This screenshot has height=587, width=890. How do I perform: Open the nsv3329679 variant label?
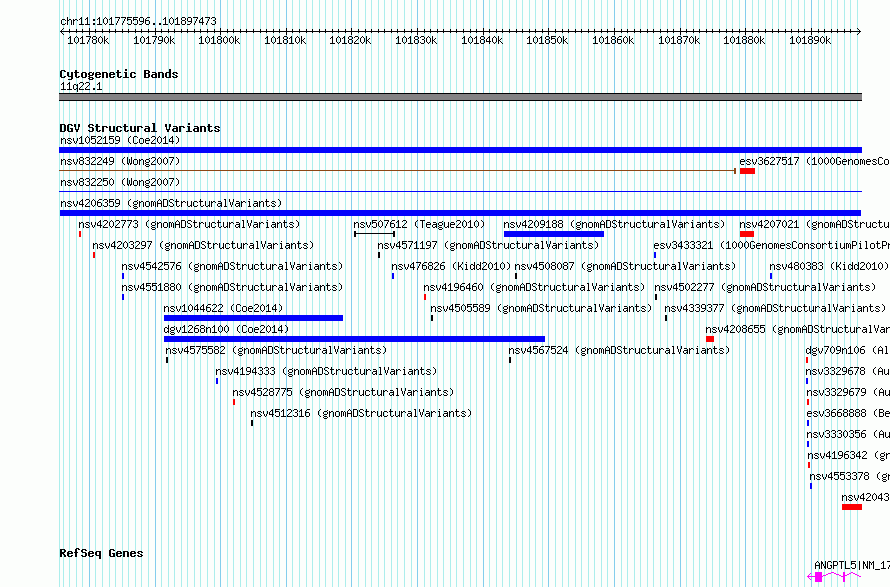(x=848, y=392)
